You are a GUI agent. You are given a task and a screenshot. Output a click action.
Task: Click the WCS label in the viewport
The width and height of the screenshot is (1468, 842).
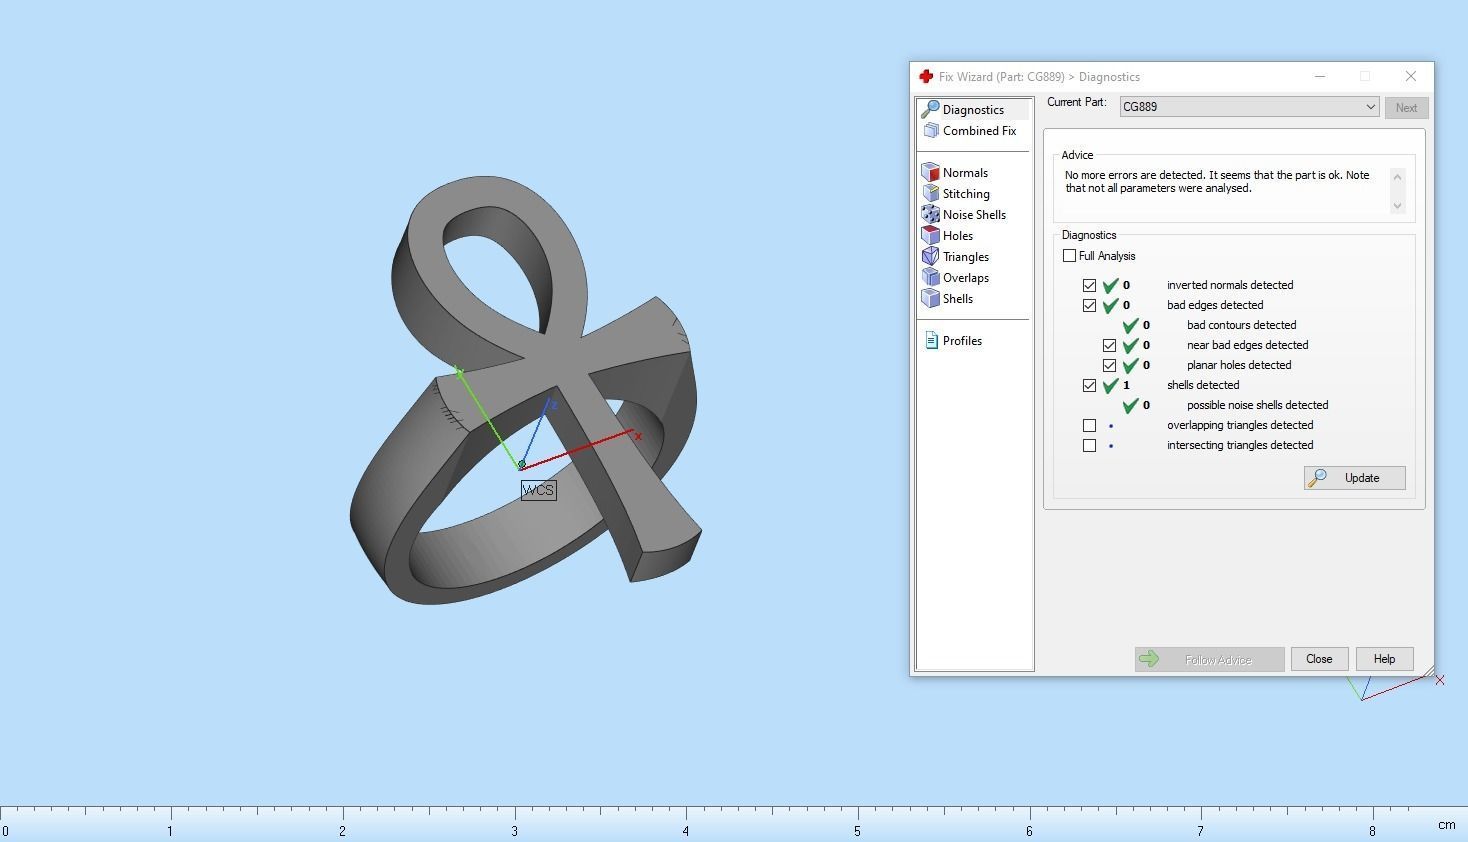pos(538,490)
